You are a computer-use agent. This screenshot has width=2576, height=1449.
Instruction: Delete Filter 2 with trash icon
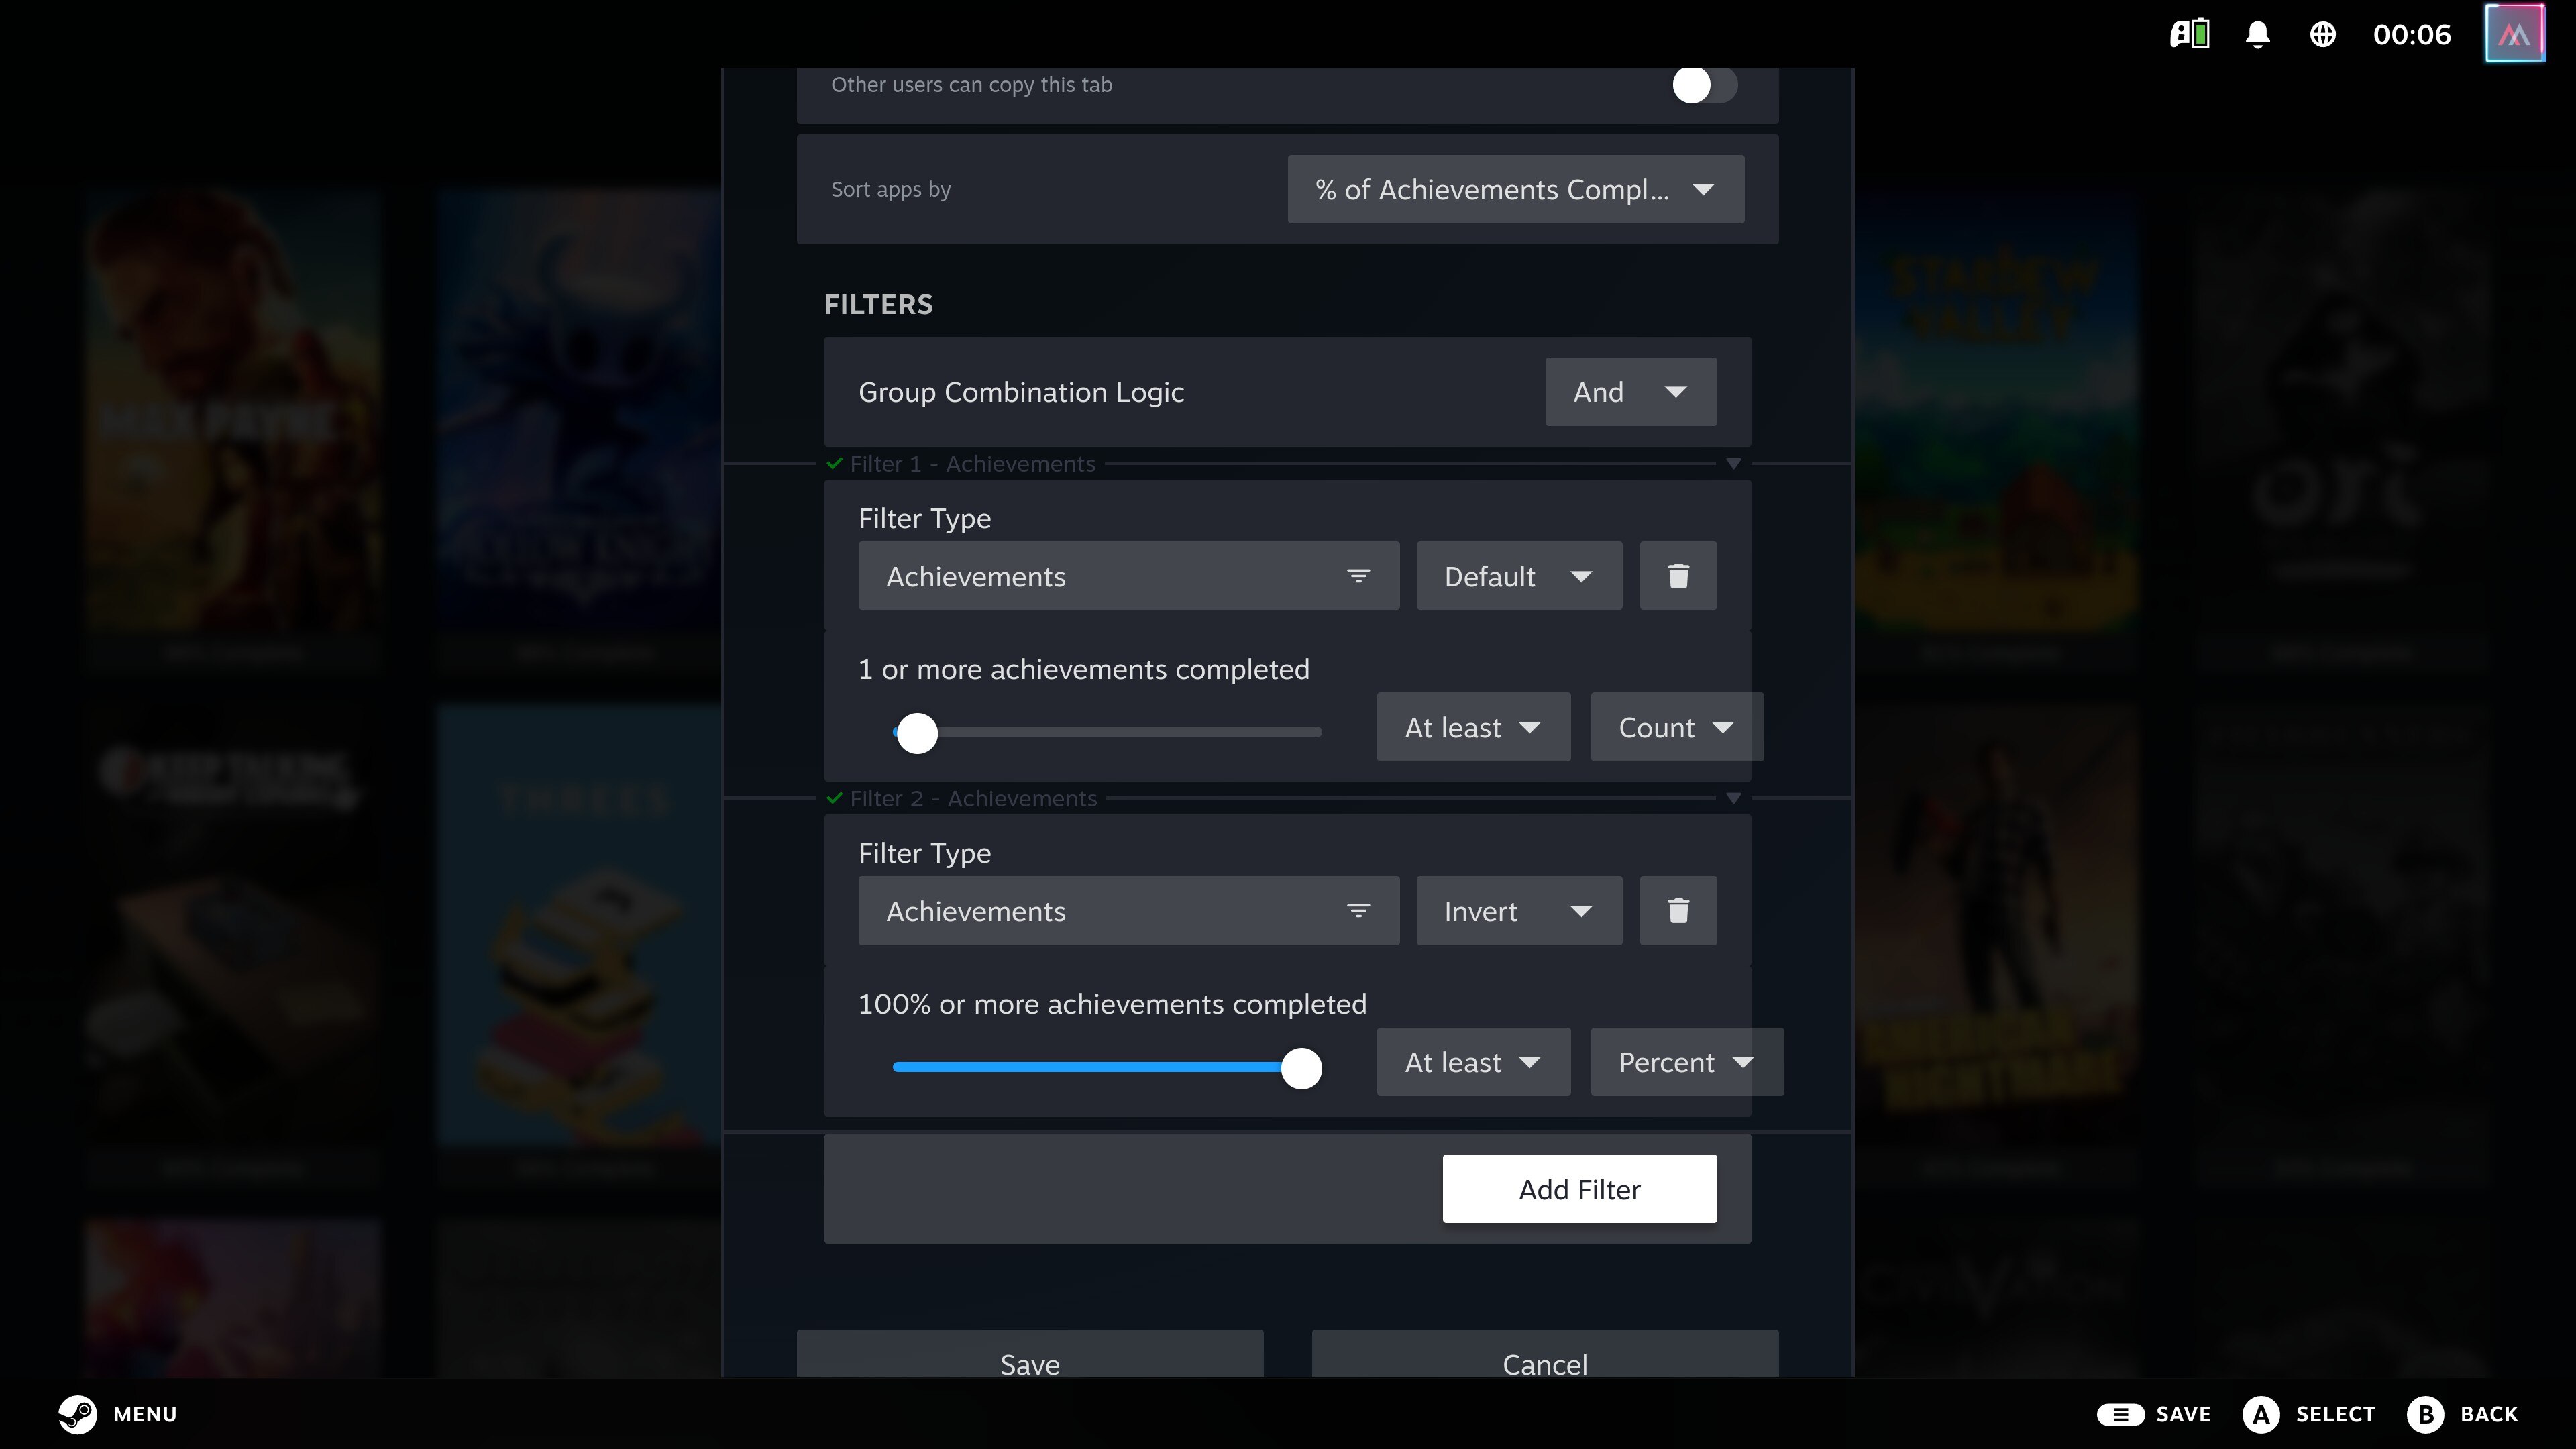click(x=1678, y=911)
